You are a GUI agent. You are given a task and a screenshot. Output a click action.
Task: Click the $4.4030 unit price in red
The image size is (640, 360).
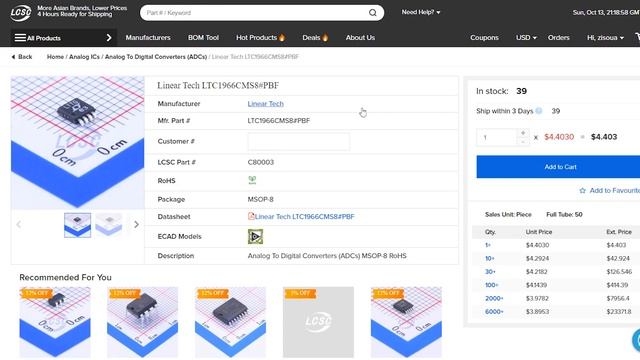pos(559,137)
